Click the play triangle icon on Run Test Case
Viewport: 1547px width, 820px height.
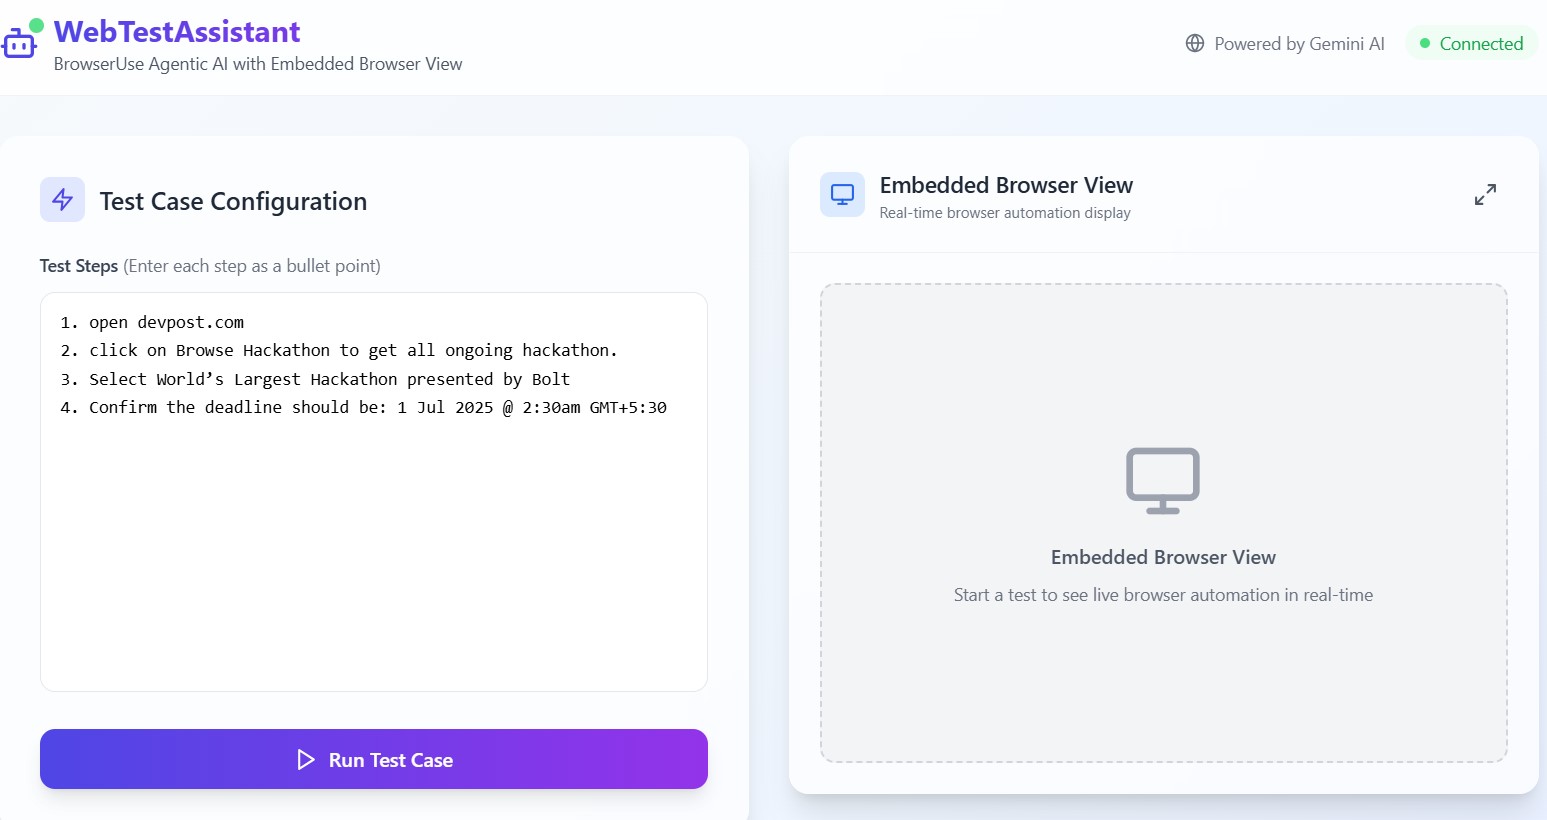[306, 760]
